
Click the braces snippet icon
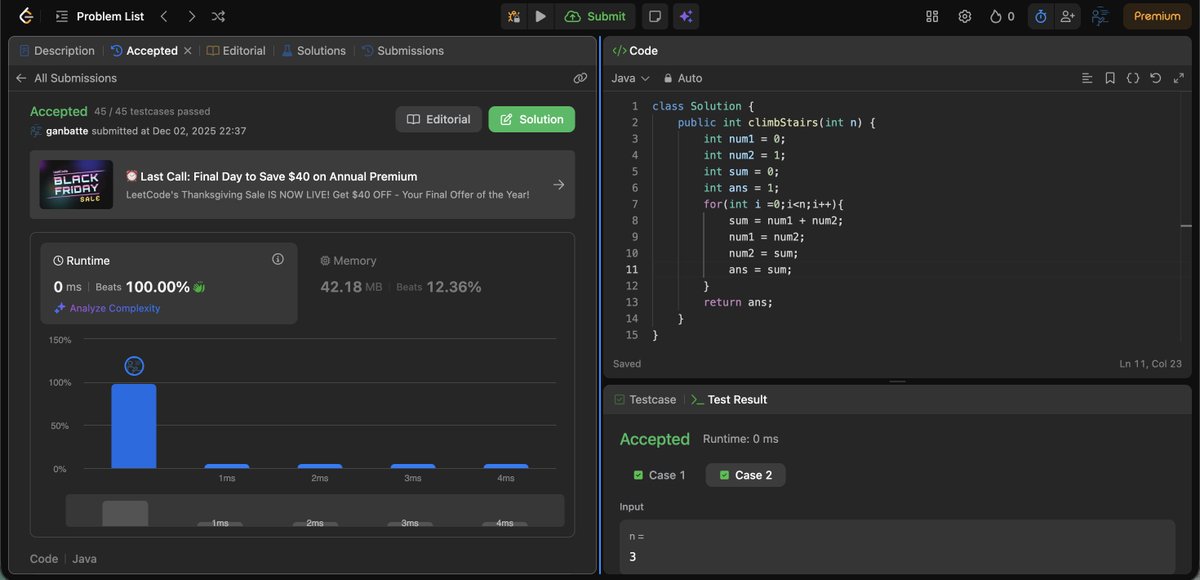(1133, 78)
